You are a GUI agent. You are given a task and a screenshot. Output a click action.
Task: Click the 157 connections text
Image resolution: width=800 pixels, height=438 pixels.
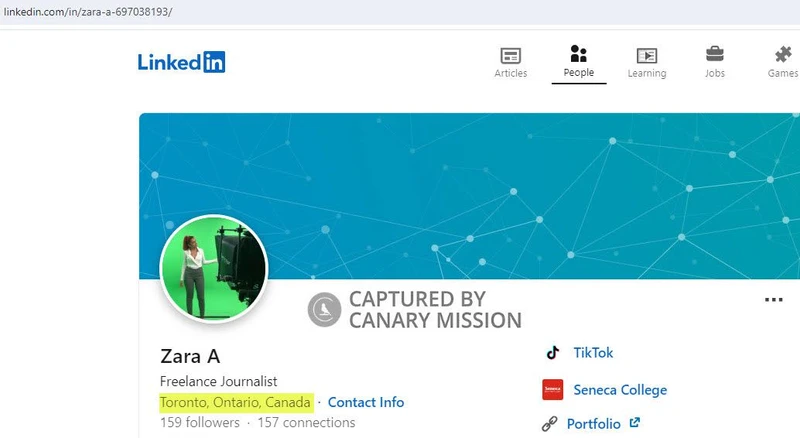[306, 423]
